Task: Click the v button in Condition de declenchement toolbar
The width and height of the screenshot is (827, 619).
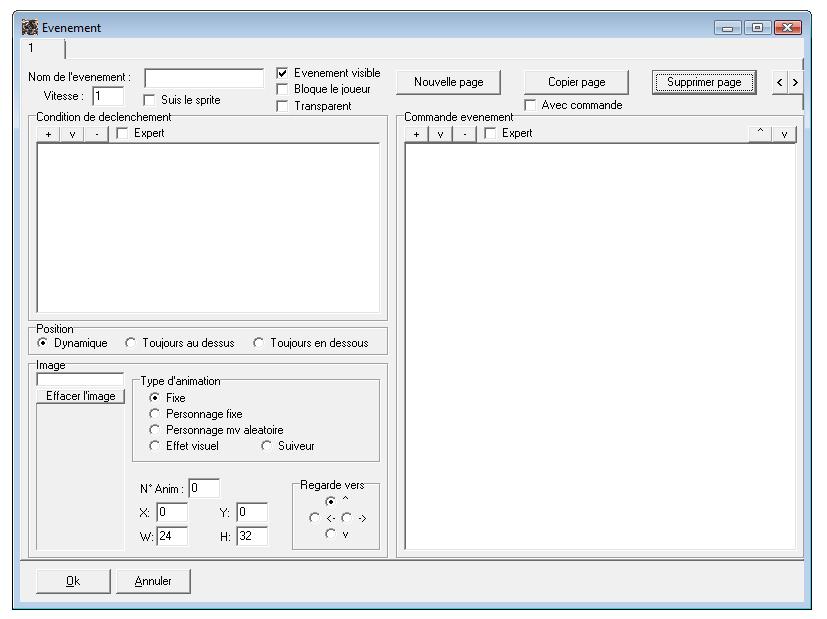Action: (72, 134)
